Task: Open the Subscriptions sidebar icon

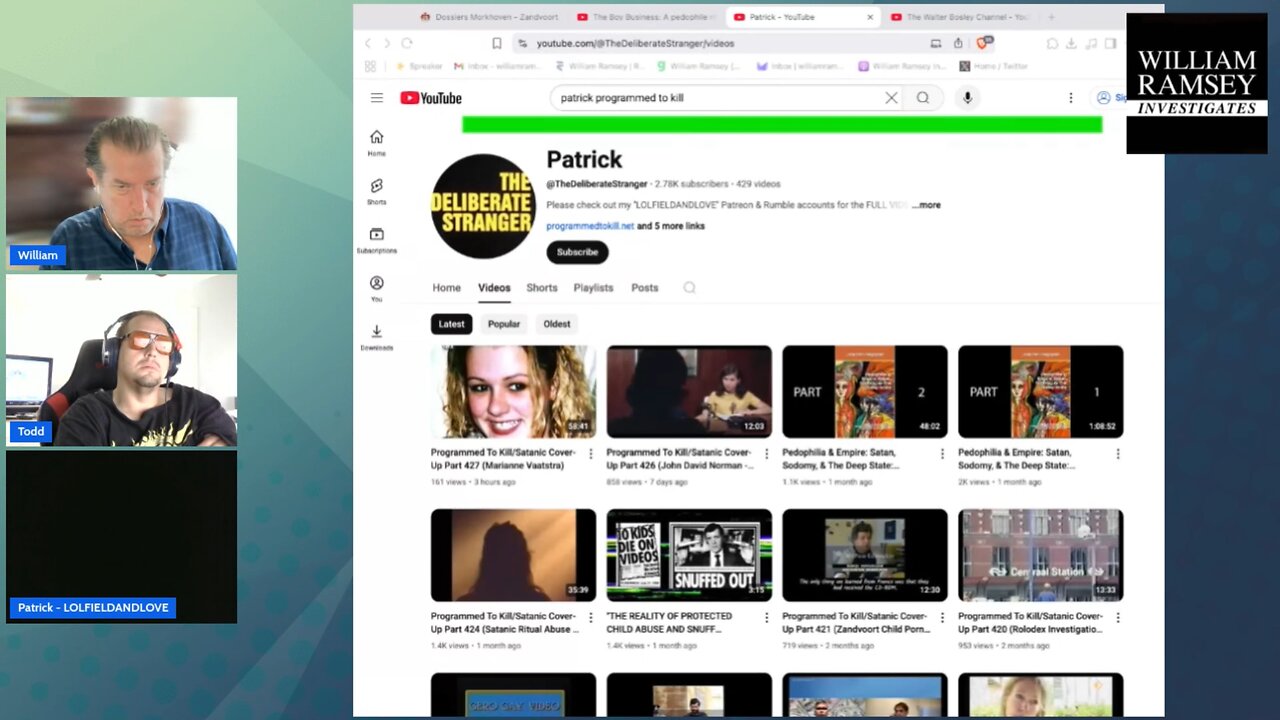Action: 376,240
